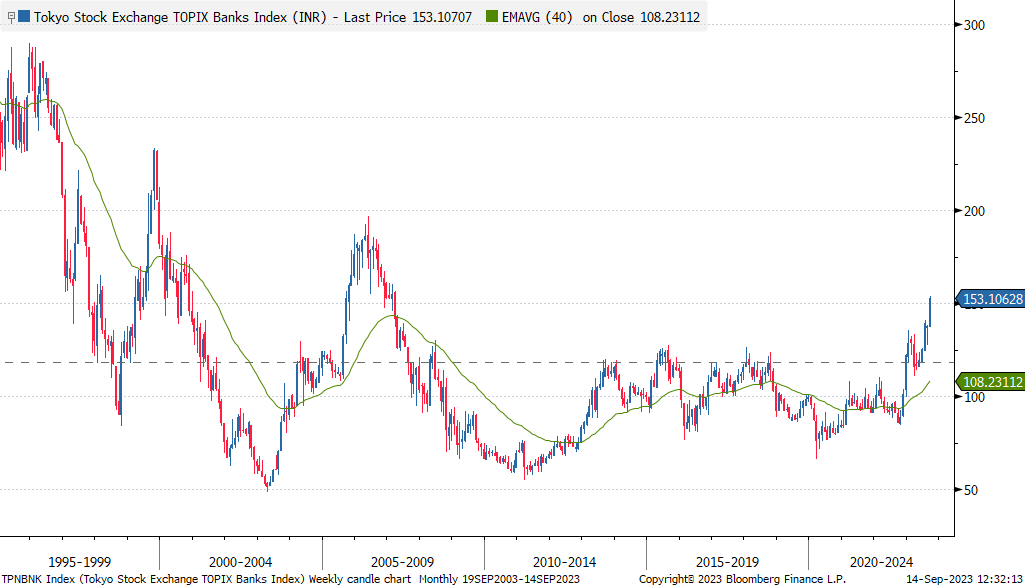Click the 50 value on the price axis

[x=971, y=490]
